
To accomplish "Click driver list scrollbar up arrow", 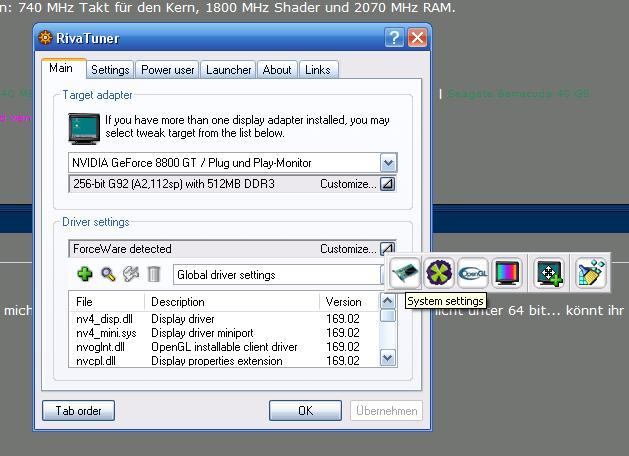I will tap(388, 301).
